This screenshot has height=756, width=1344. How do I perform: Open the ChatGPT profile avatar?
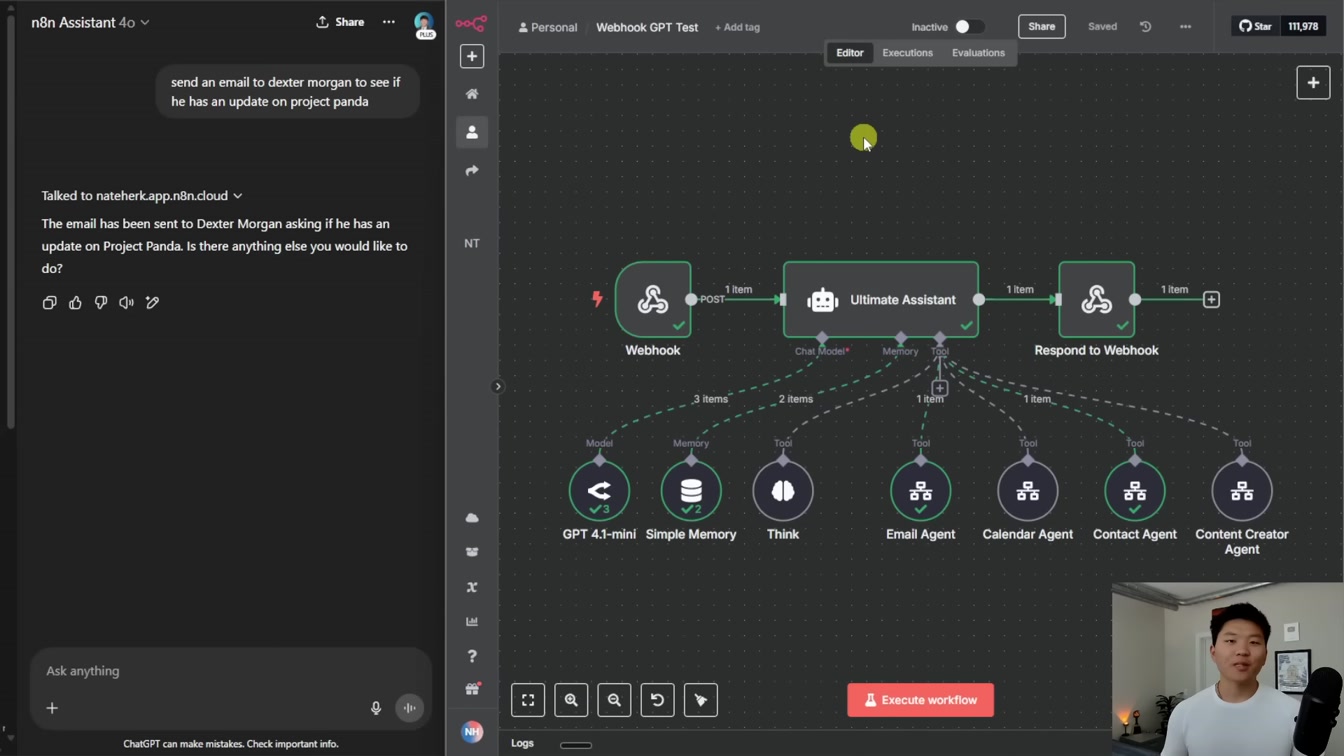(x=424, y=24)
